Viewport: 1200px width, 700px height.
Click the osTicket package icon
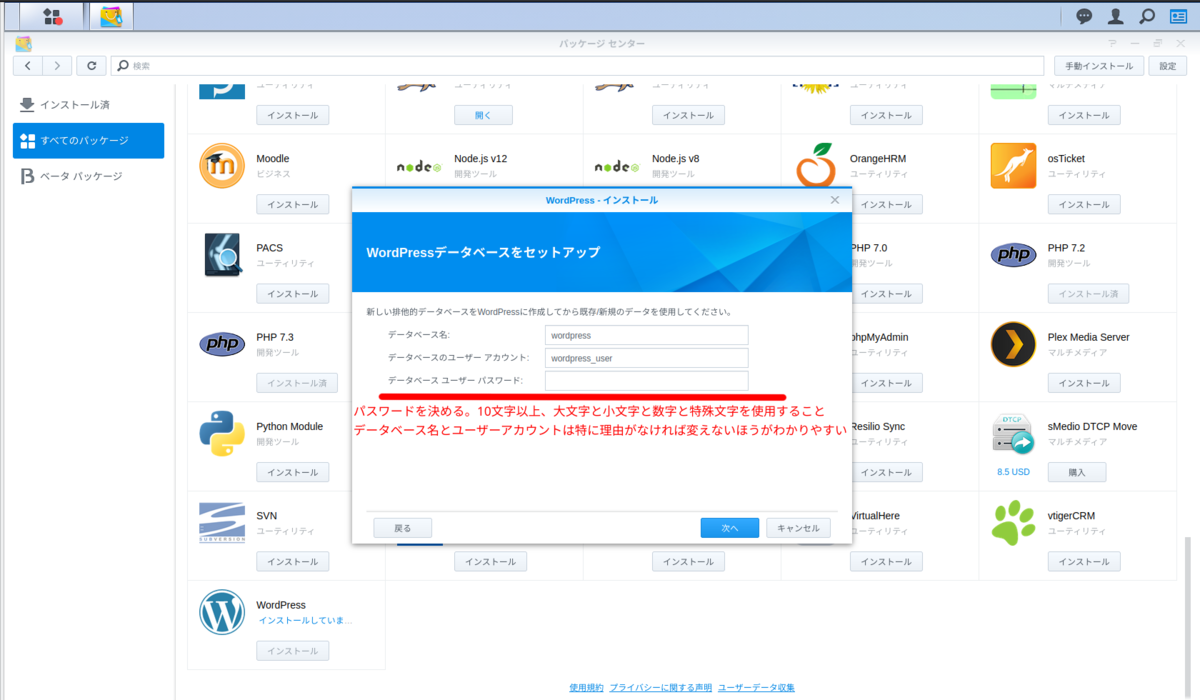1013,166
